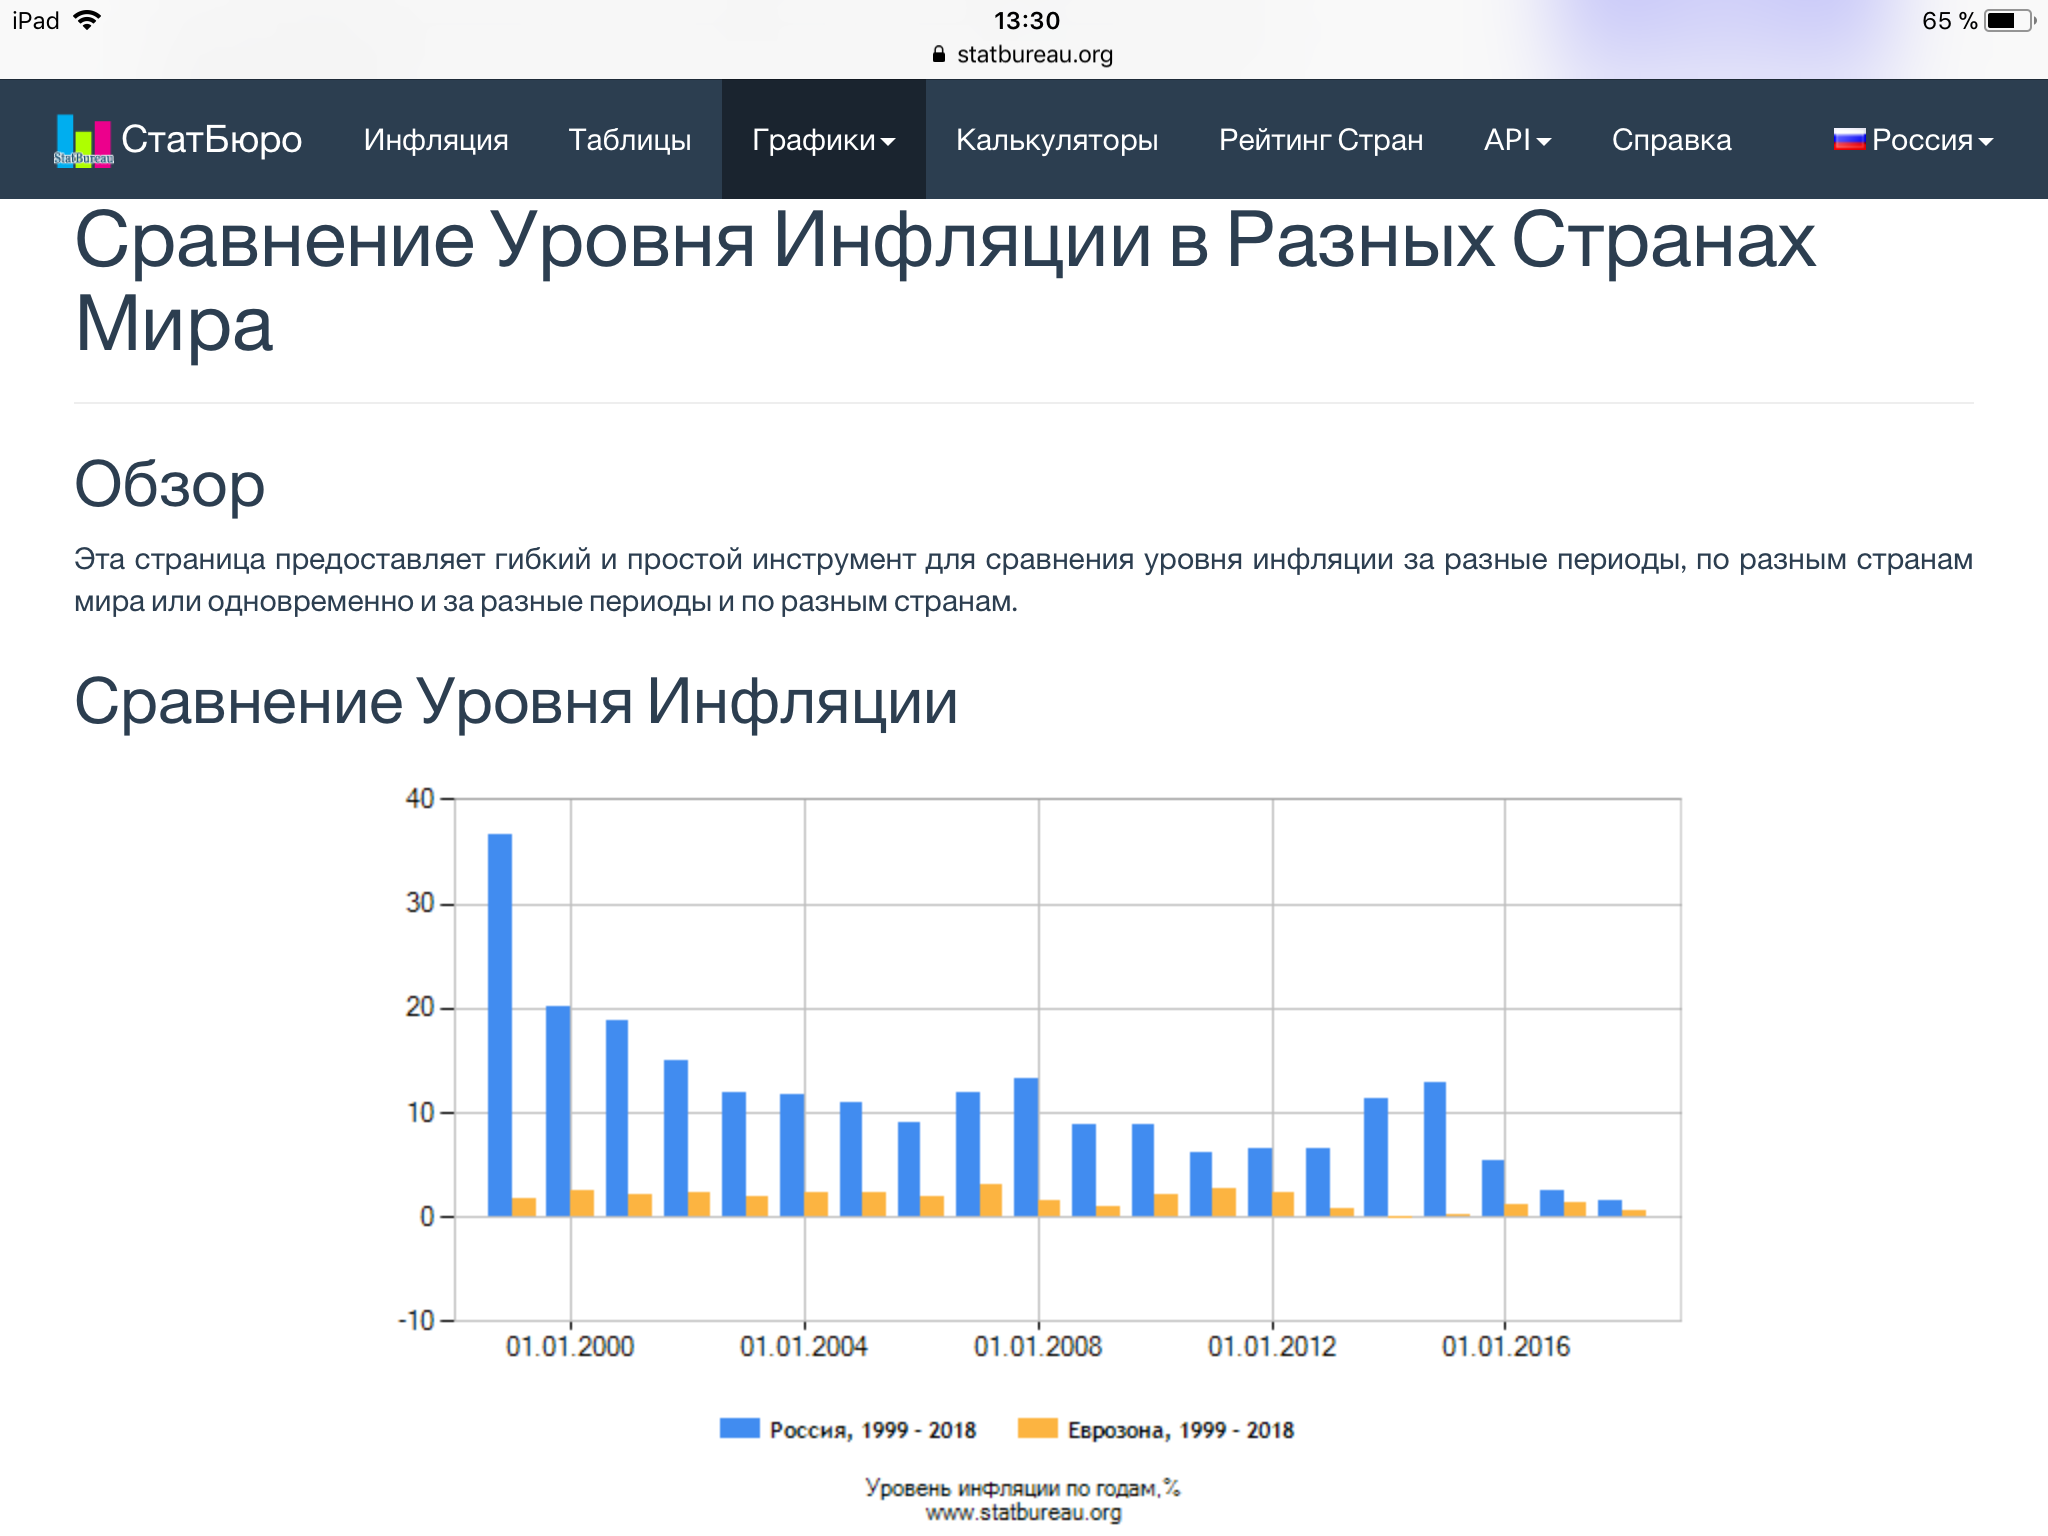Open the Графики dropdown menu
Viewport: 2048px width, 1536px height.
click(823, 140)
